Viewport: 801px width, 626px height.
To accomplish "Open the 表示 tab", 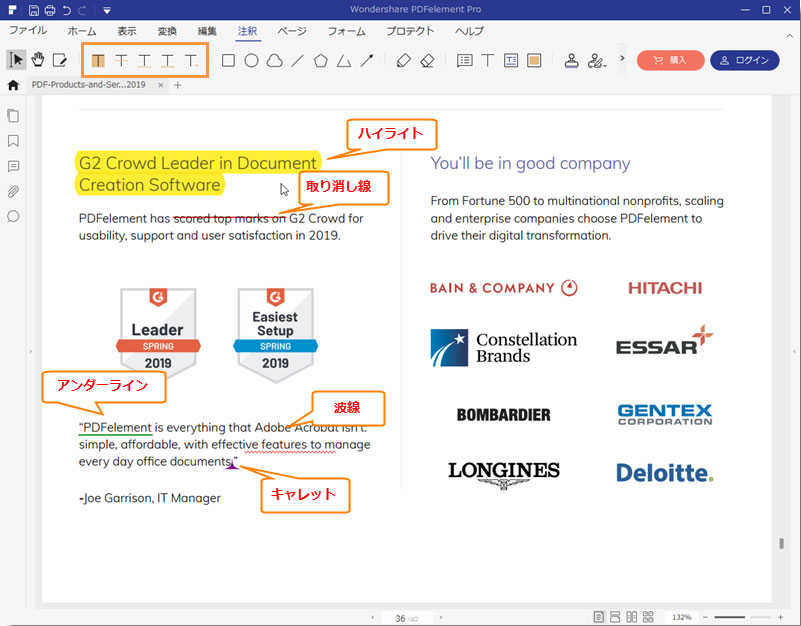I will 127,31.
